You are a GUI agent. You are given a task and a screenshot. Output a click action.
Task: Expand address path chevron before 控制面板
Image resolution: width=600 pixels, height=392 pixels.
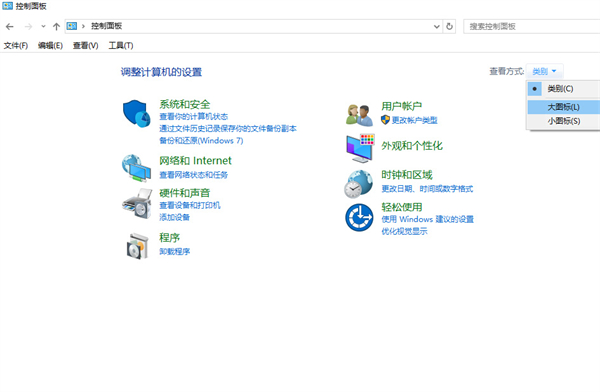83,26
